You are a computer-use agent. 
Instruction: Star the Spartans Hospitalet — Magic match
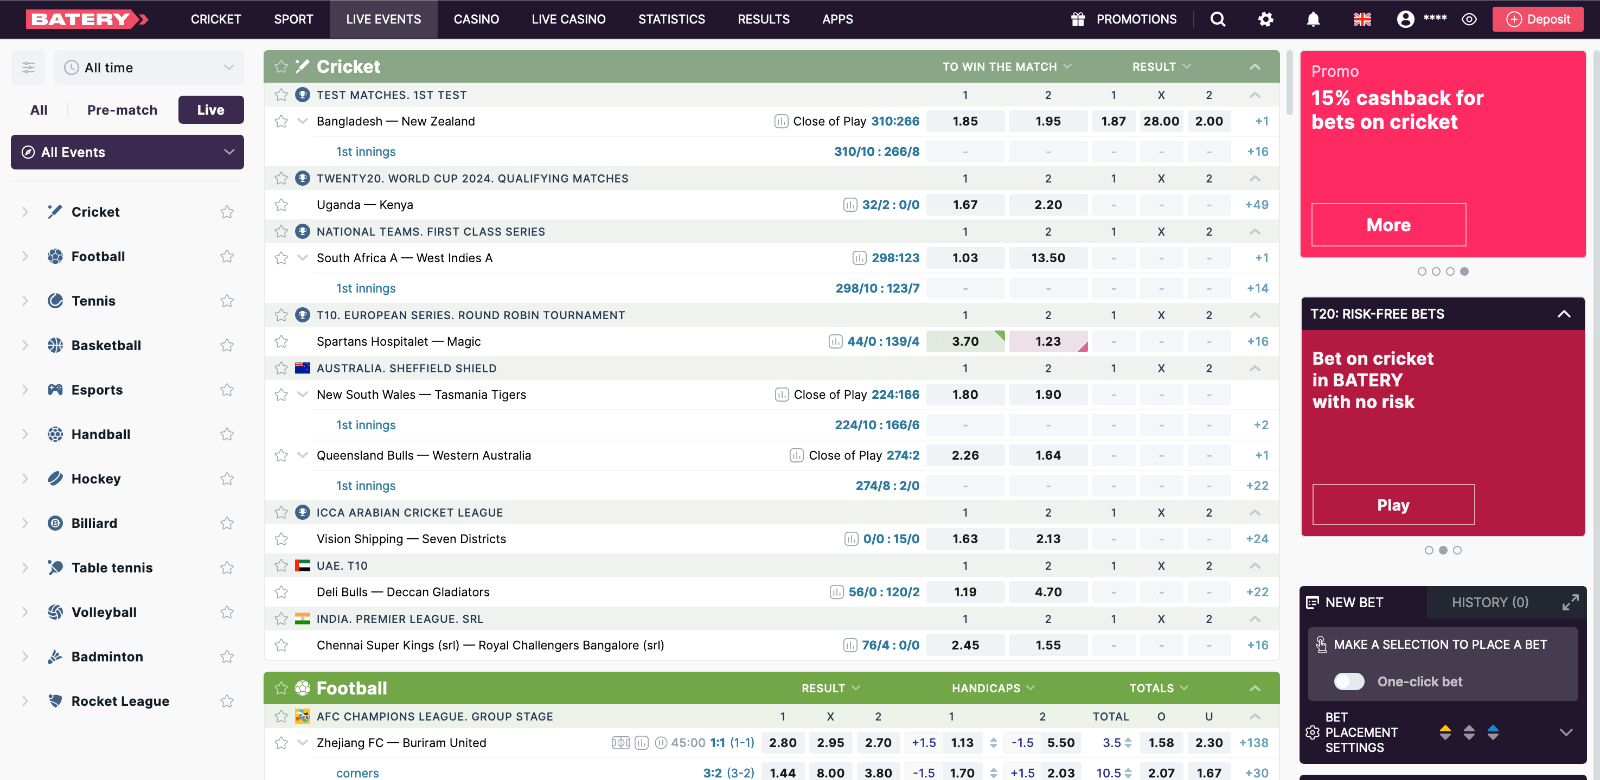pos(281,342)
